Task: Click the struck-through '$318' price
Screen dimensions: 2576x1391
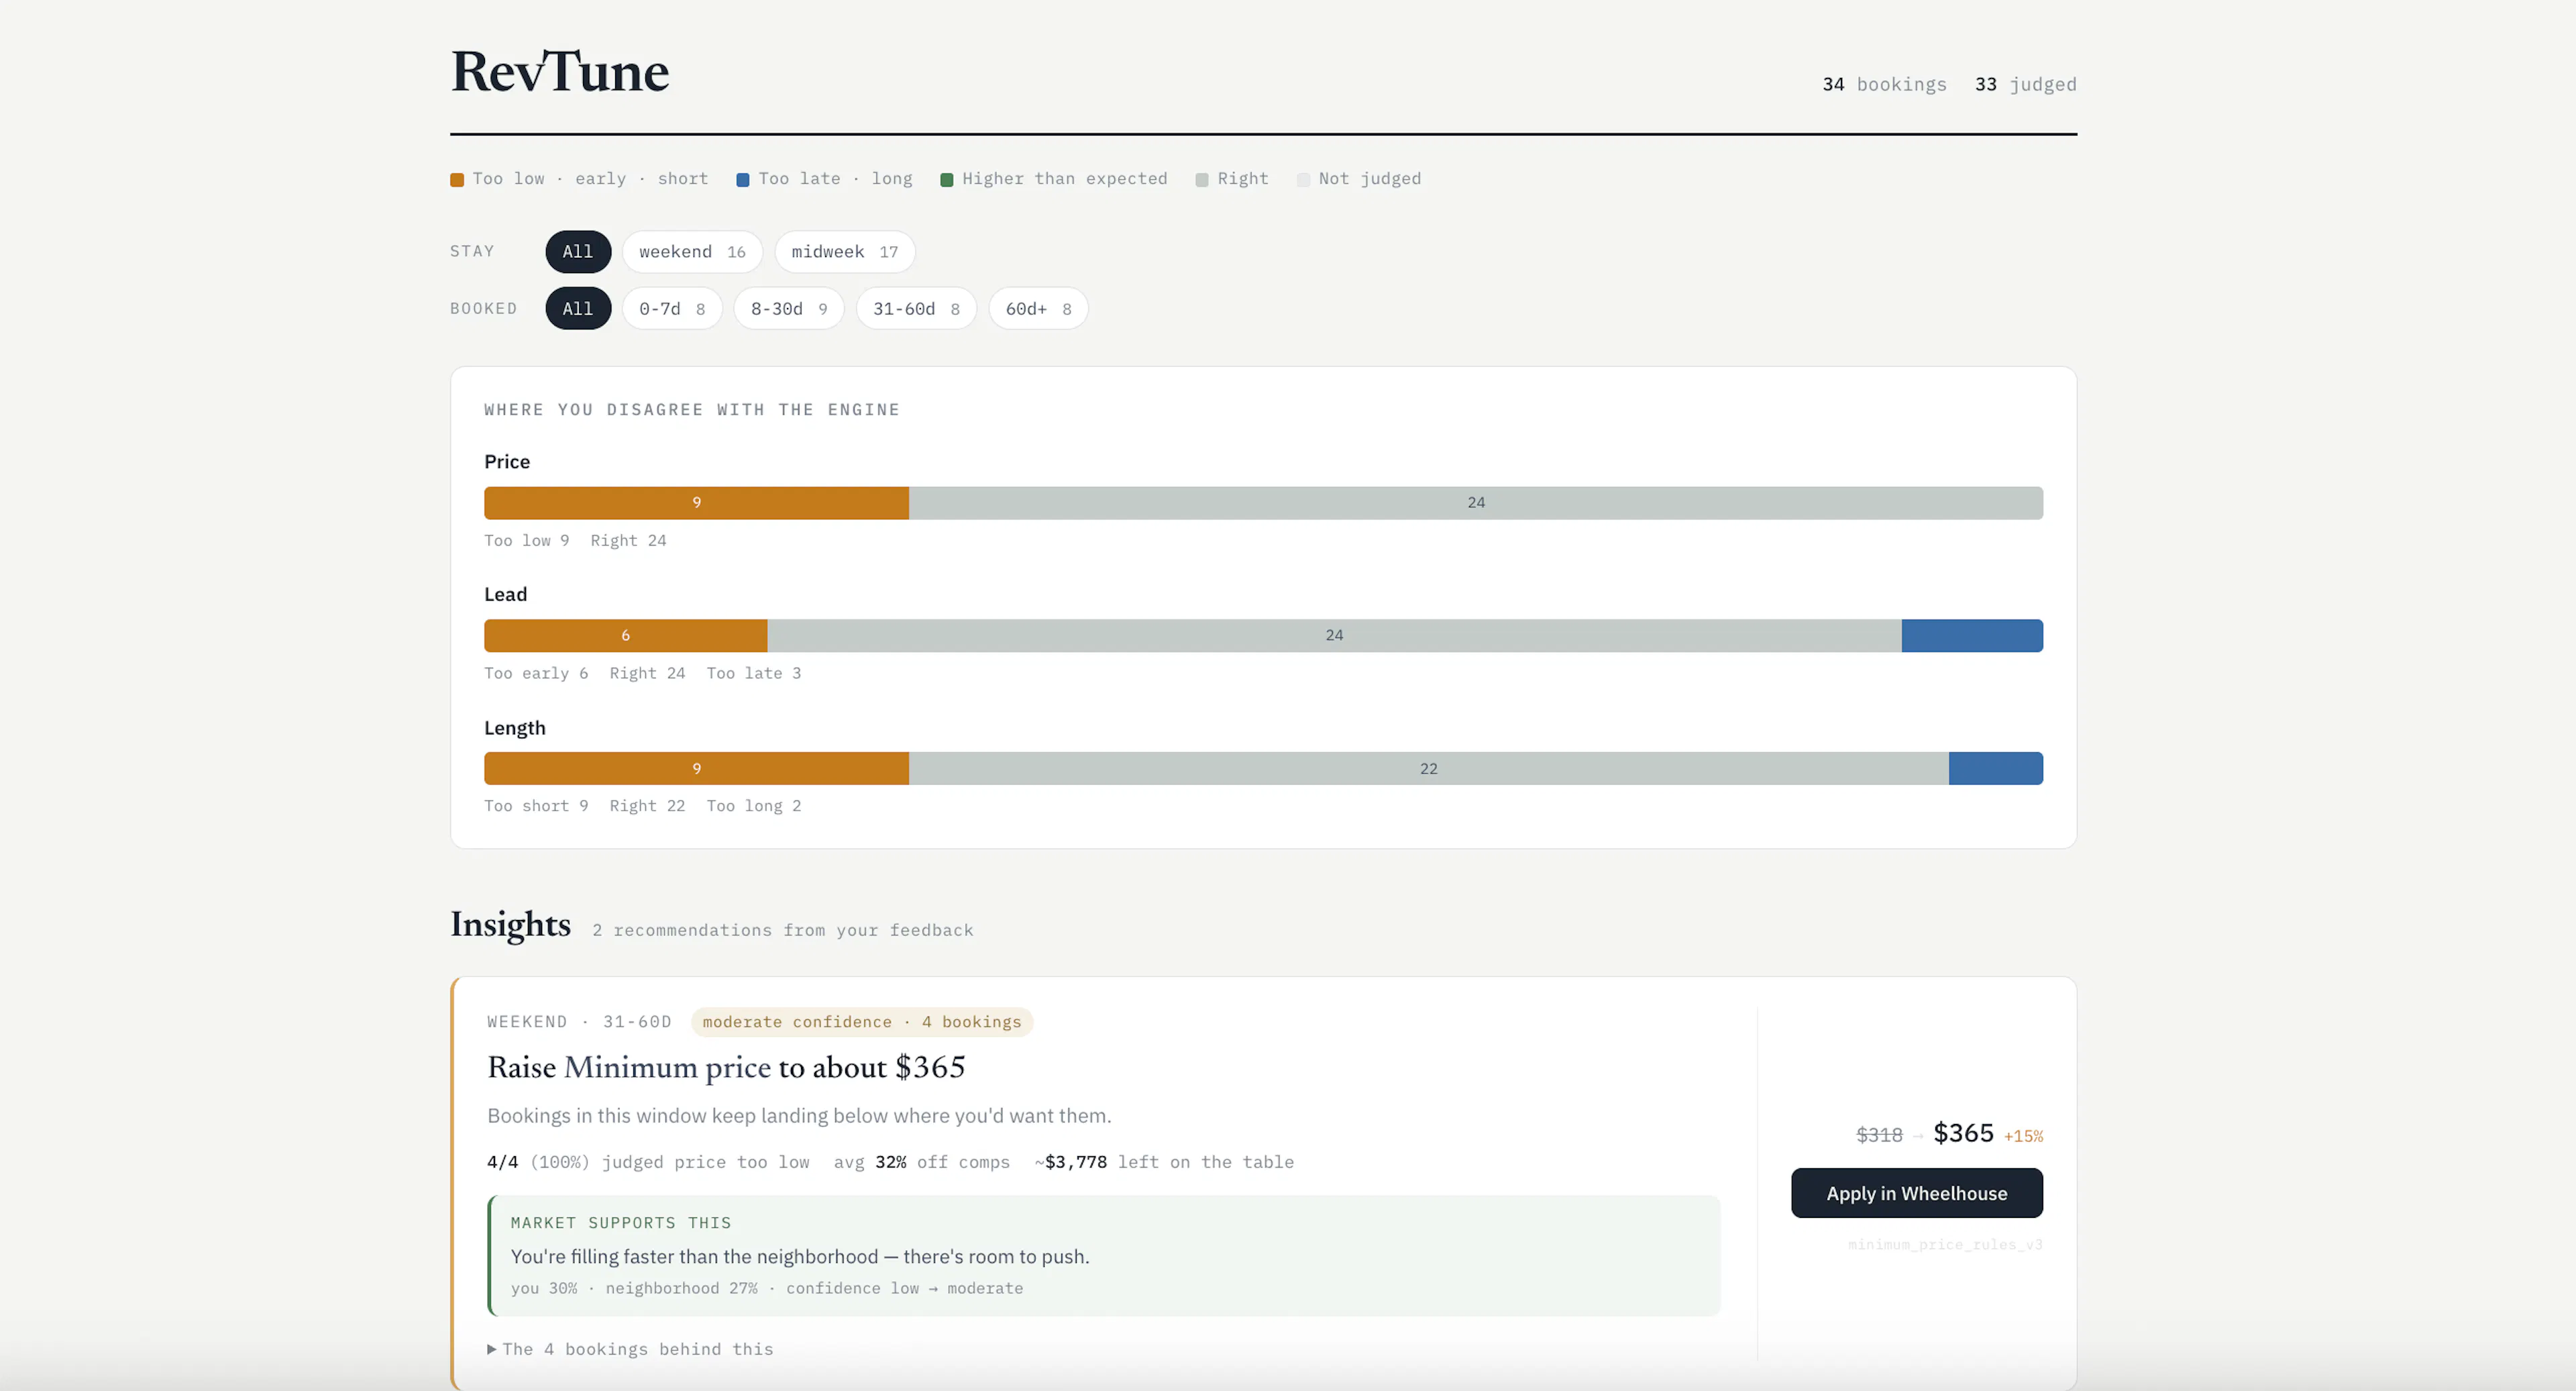Action: (1879, 1135)
